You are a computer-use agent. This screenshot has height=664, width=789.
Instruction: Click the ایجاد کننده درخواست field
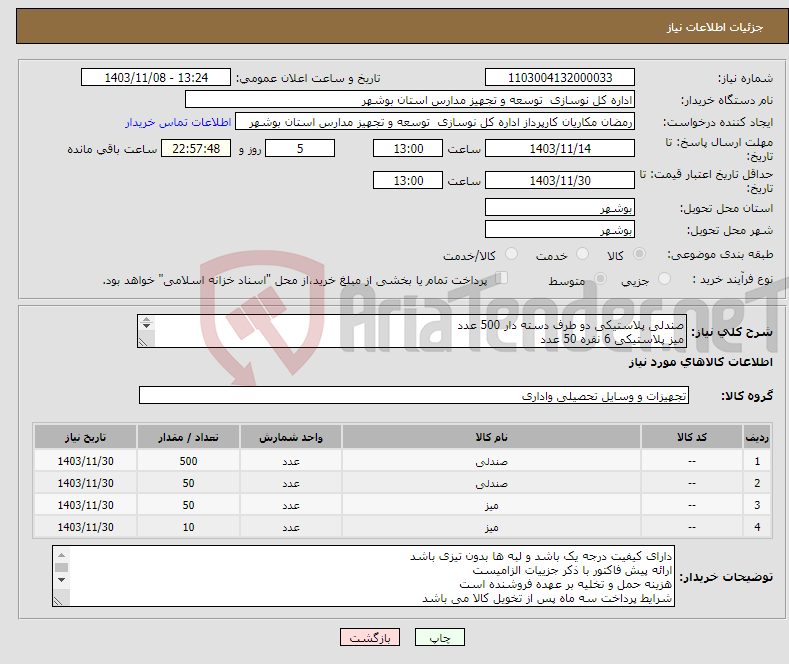click(435, 122)
